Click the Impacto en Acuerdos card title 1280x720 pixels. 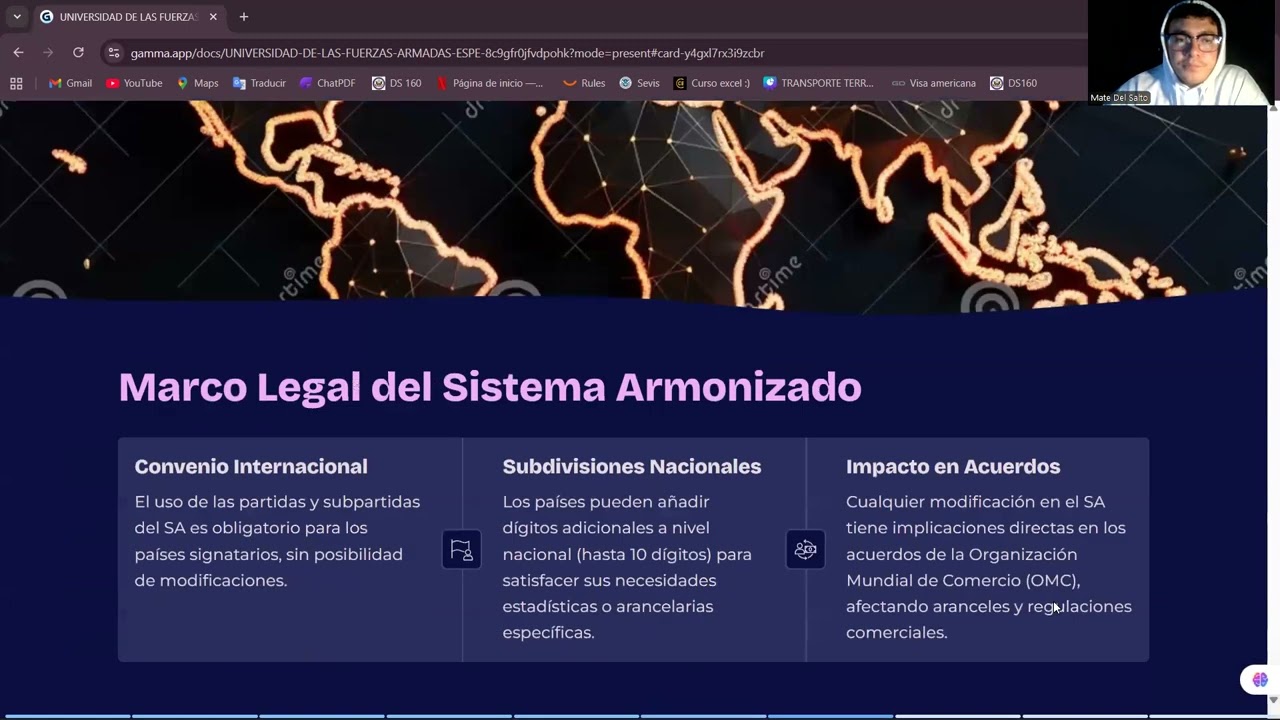pos(953,466)
